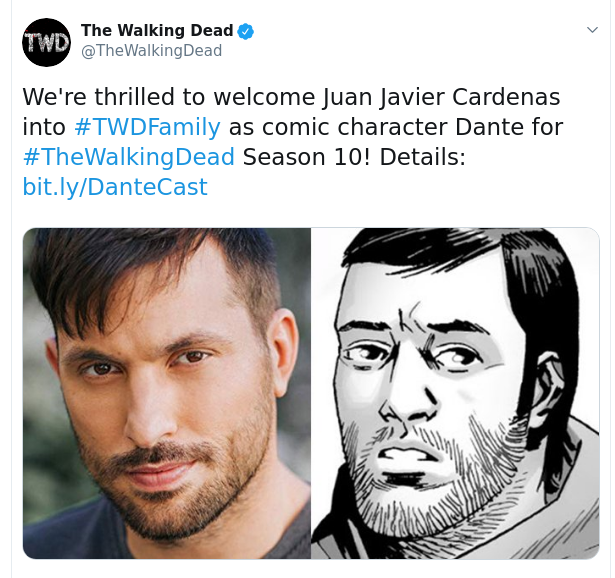Click the blue verified badge
This screenshot has height=578, width=615.
click(246, 31)
